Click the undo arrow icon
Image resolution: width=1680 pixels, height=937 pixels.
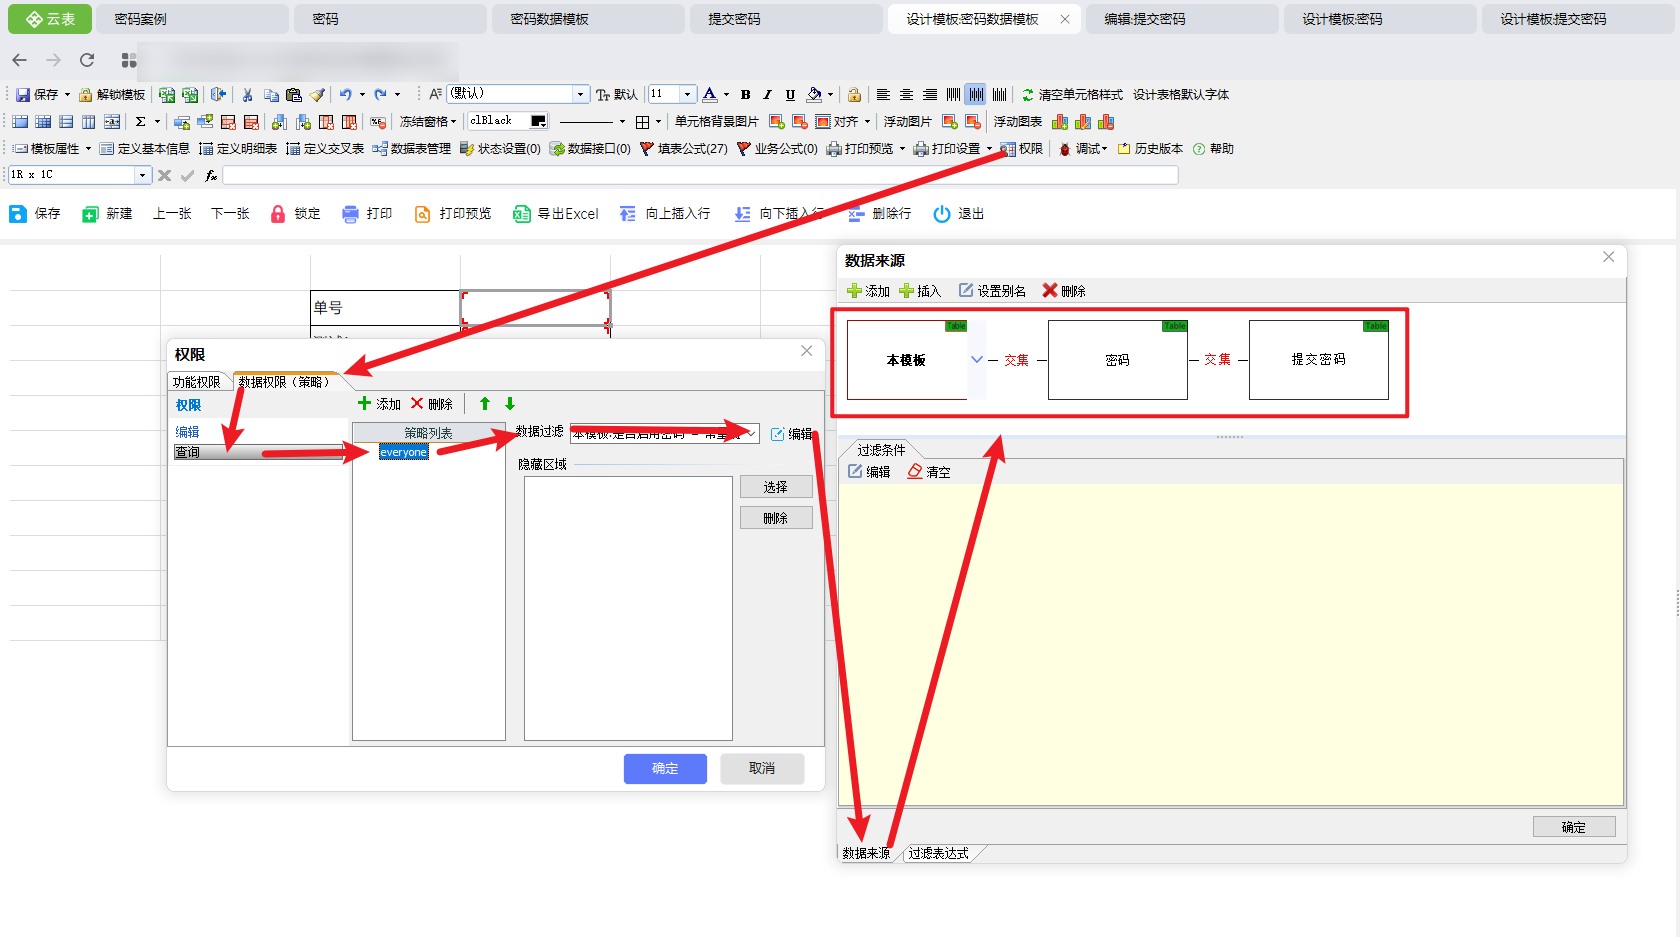[345, 94]
